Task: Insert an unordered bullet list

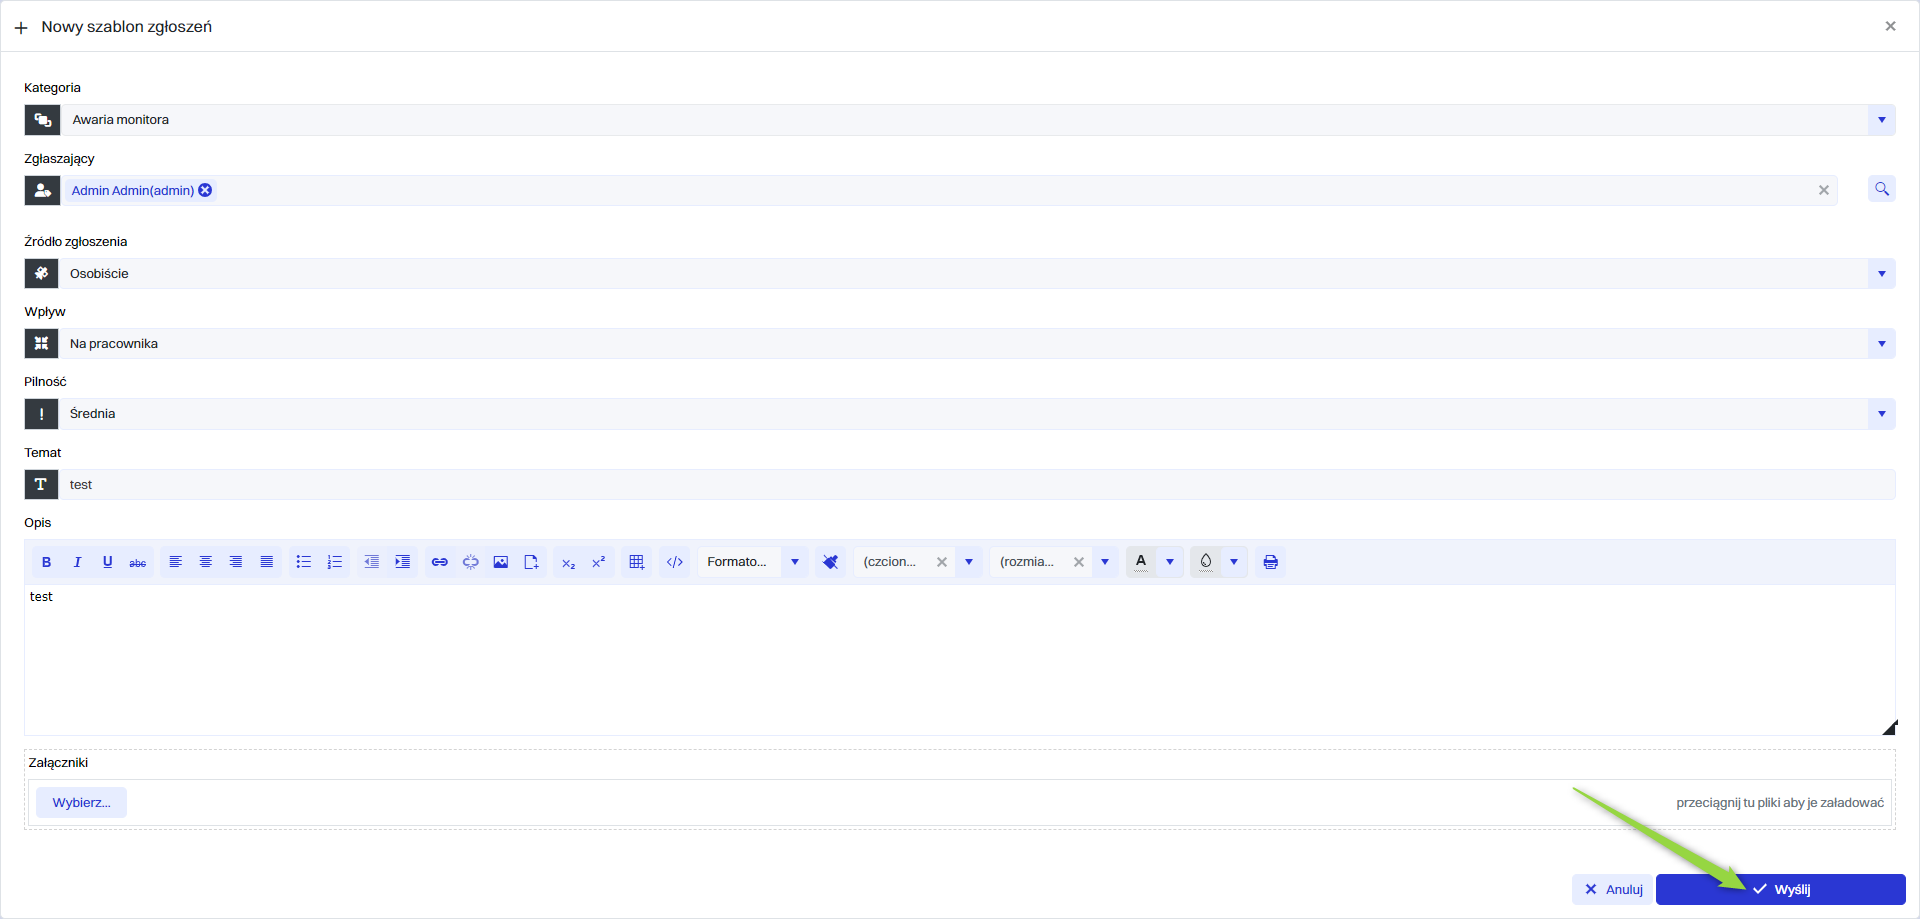Action: pos(304,562)
